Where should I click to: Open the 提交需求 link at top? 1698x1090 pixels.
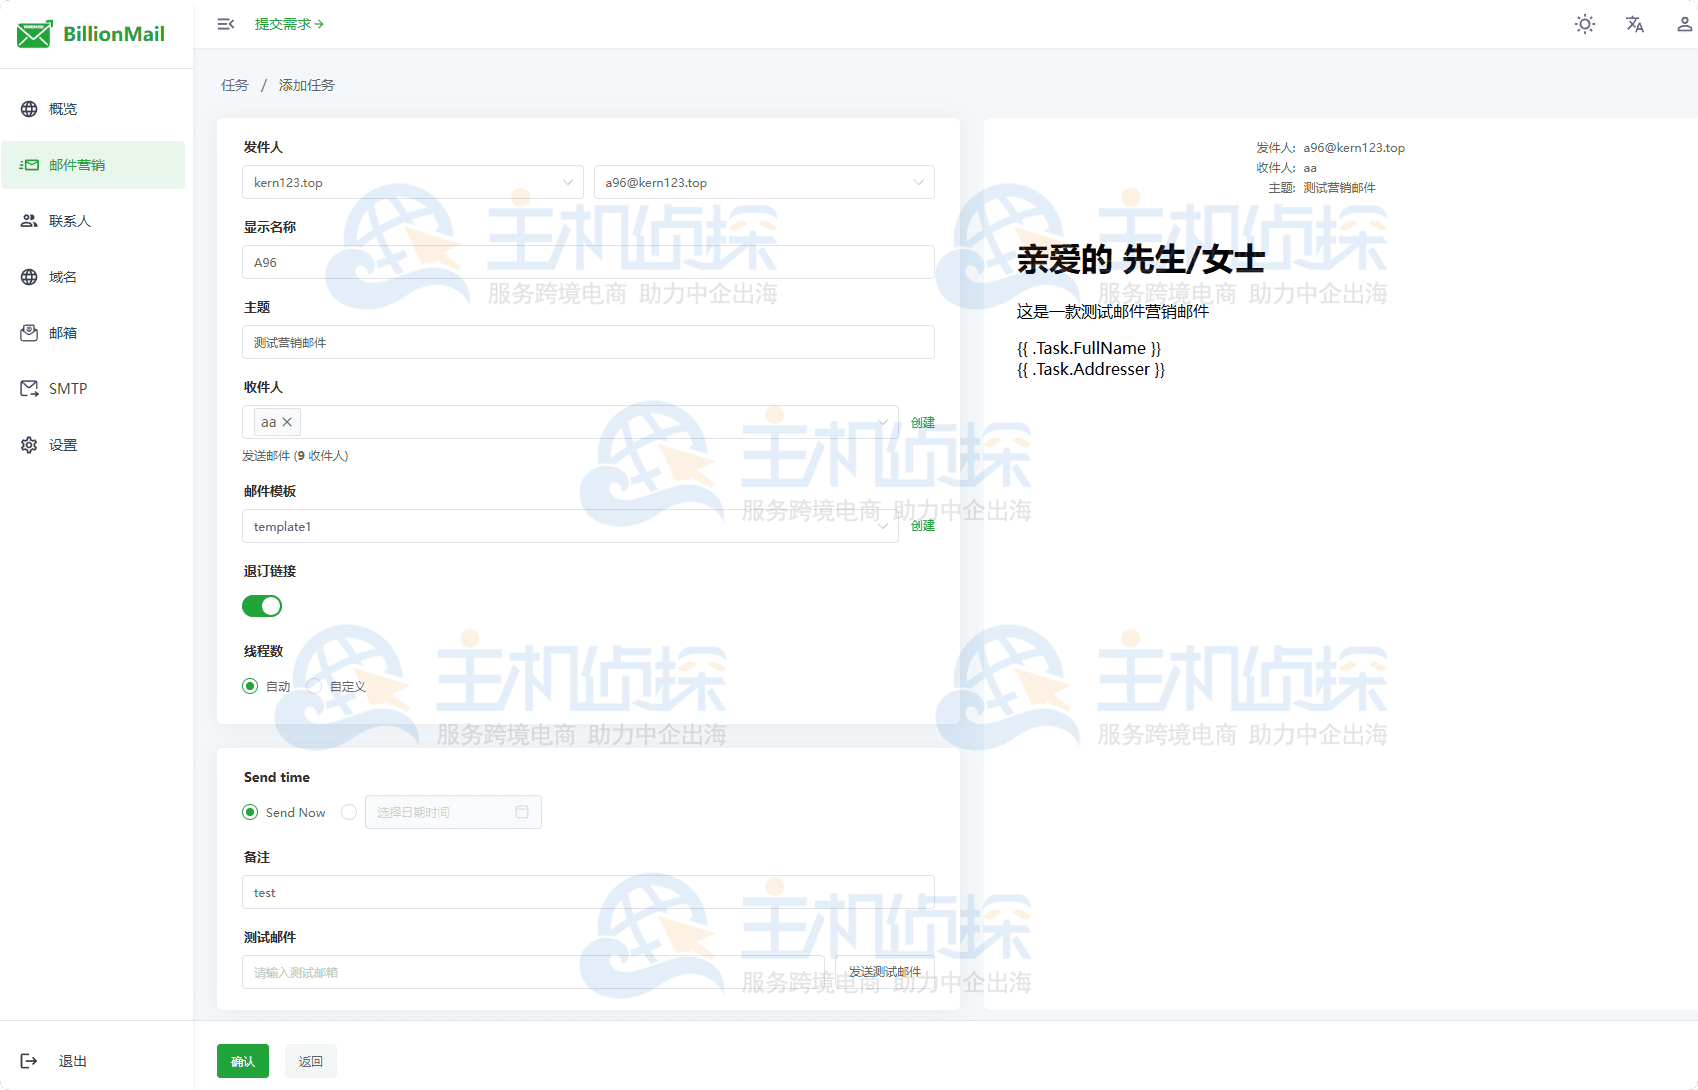pos(290,23)
